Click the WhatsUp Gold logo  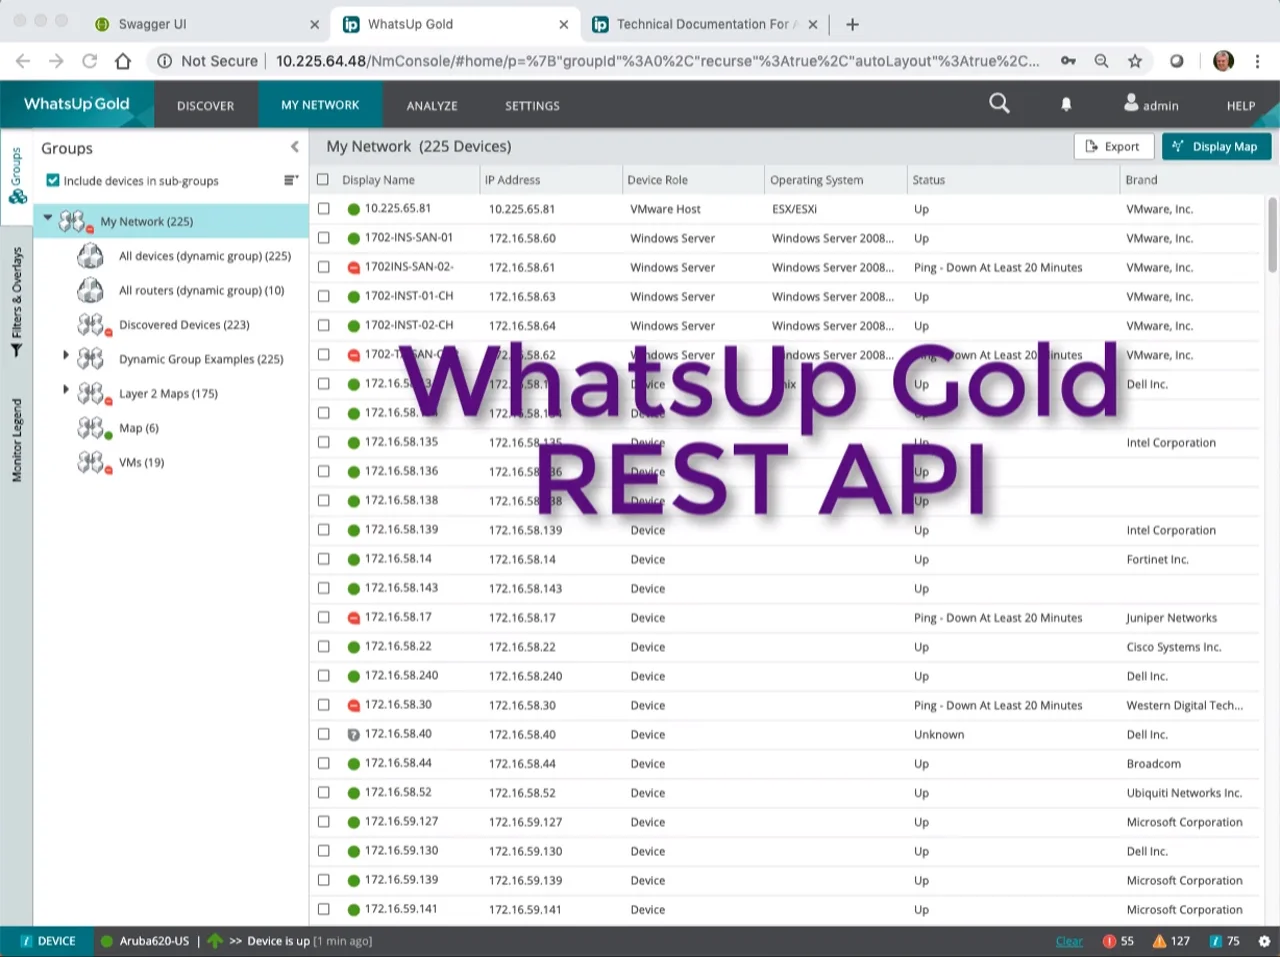[x=77, y=104]
